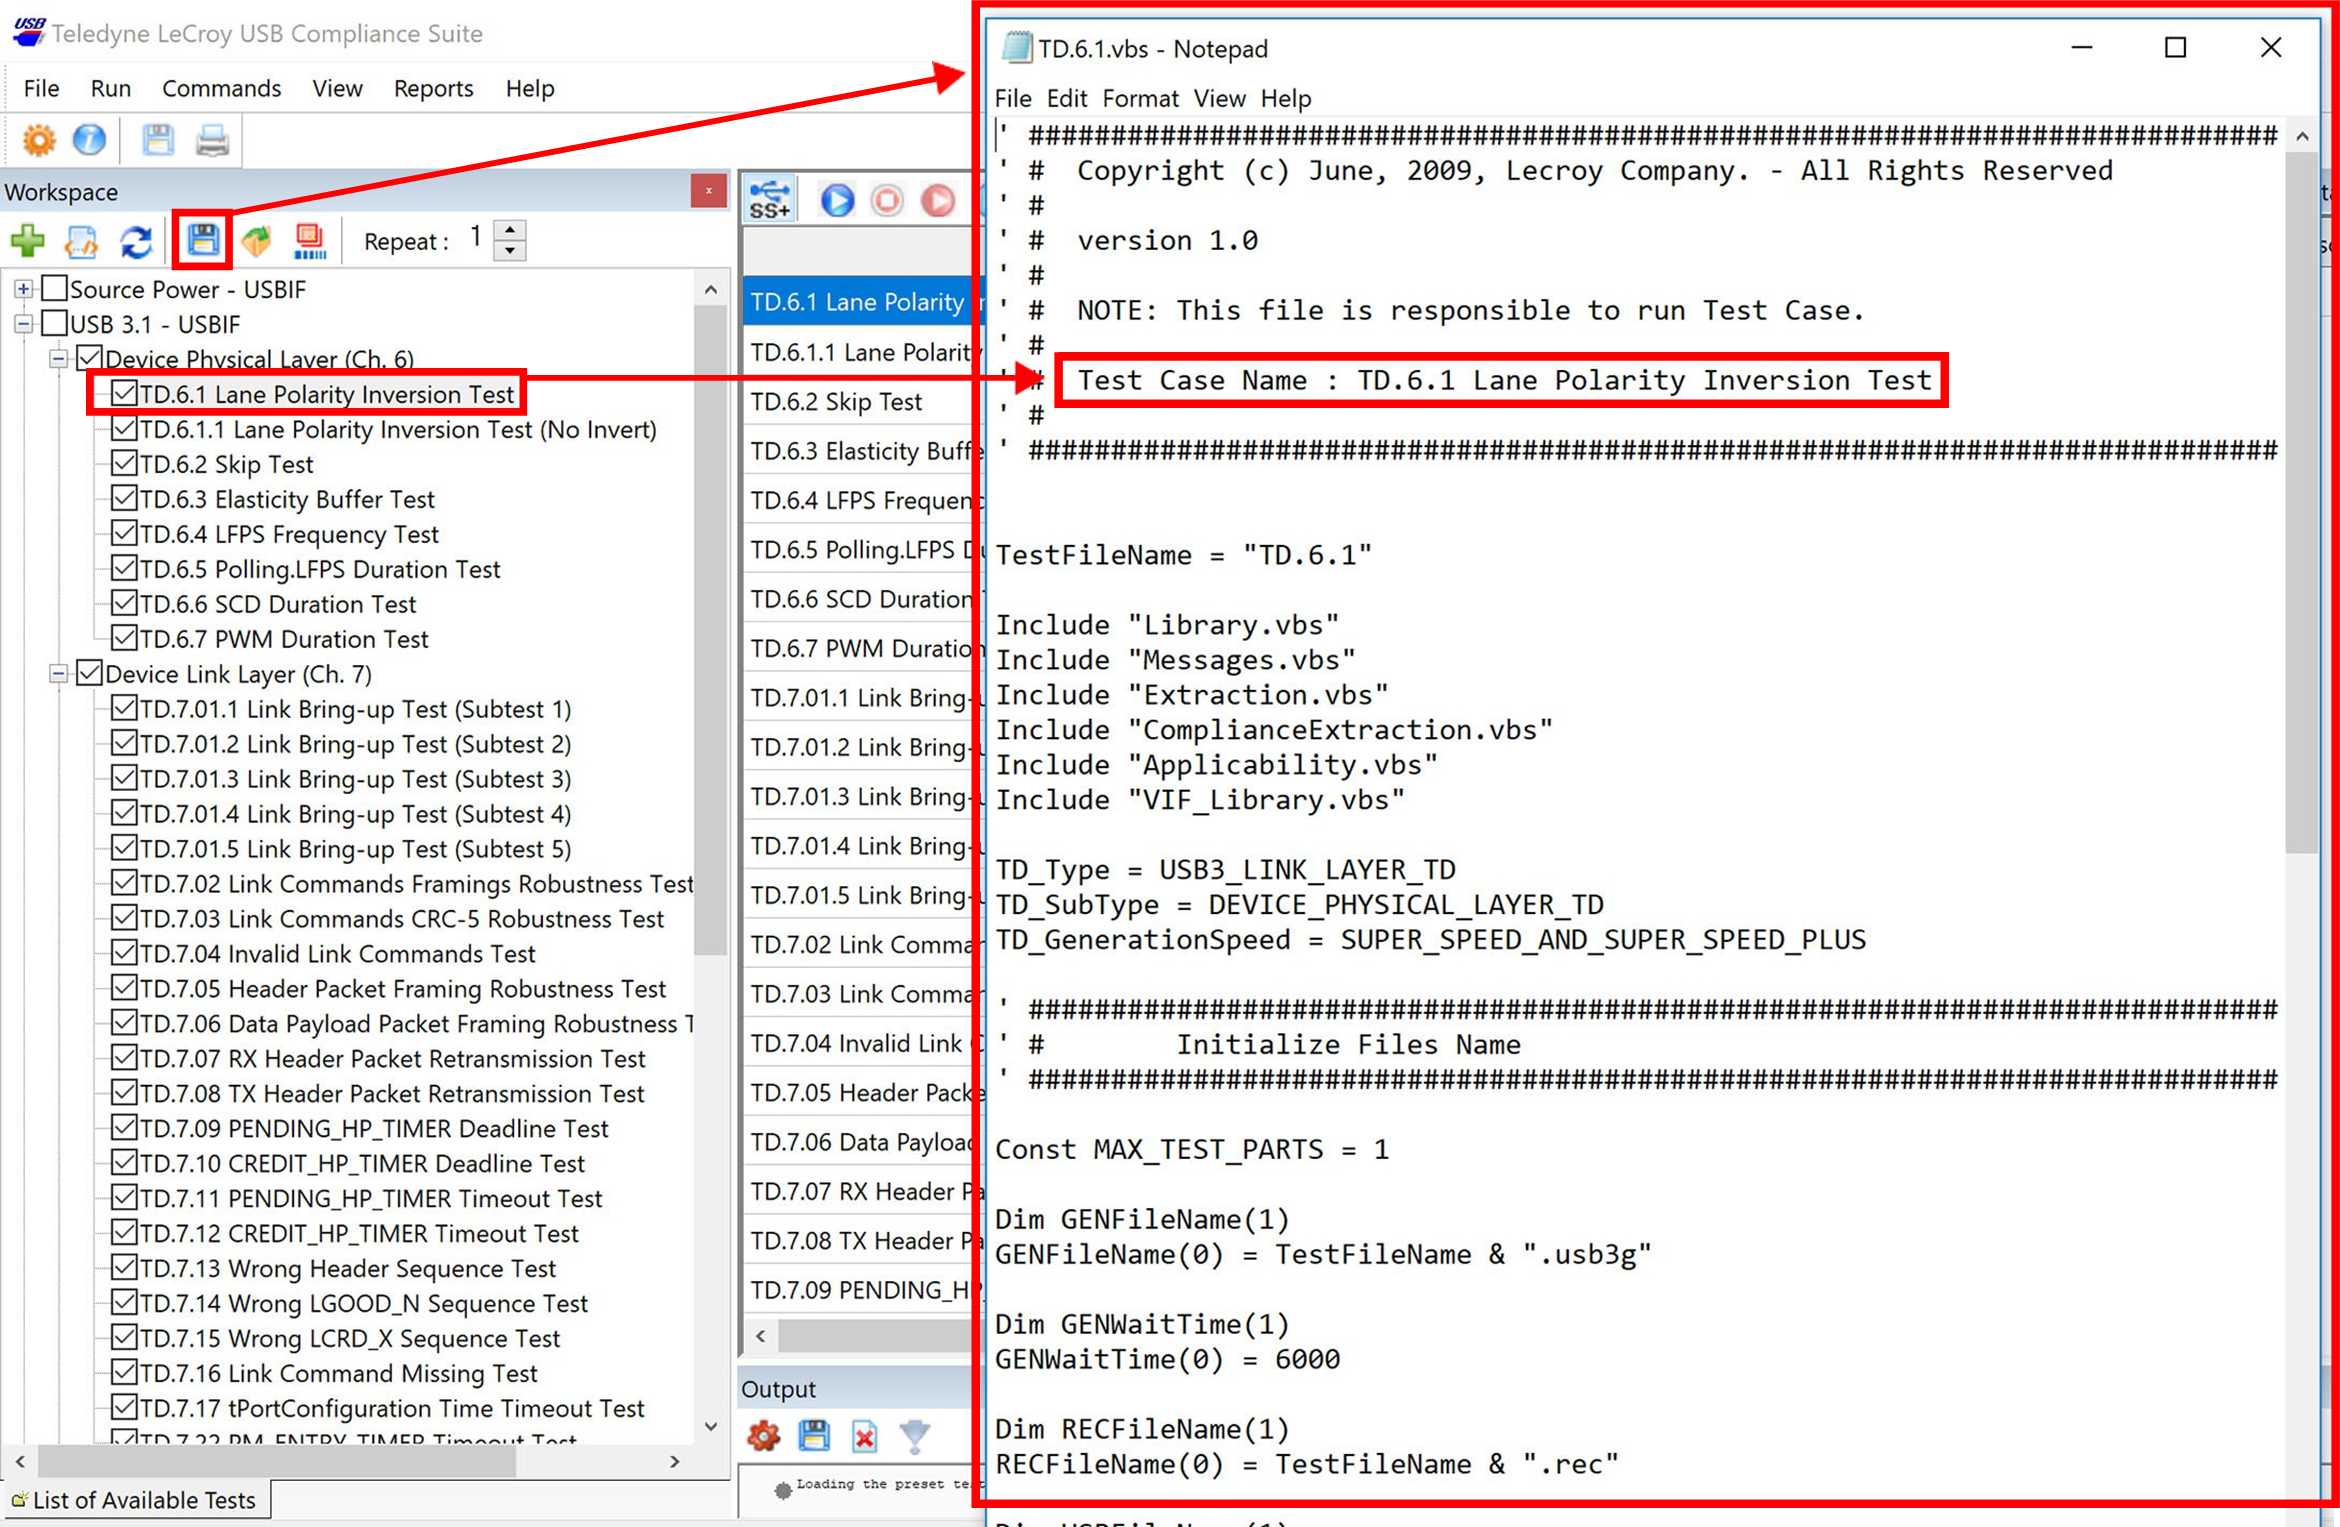Click the gear icon in Output panel

click(x=763, y=1437)
